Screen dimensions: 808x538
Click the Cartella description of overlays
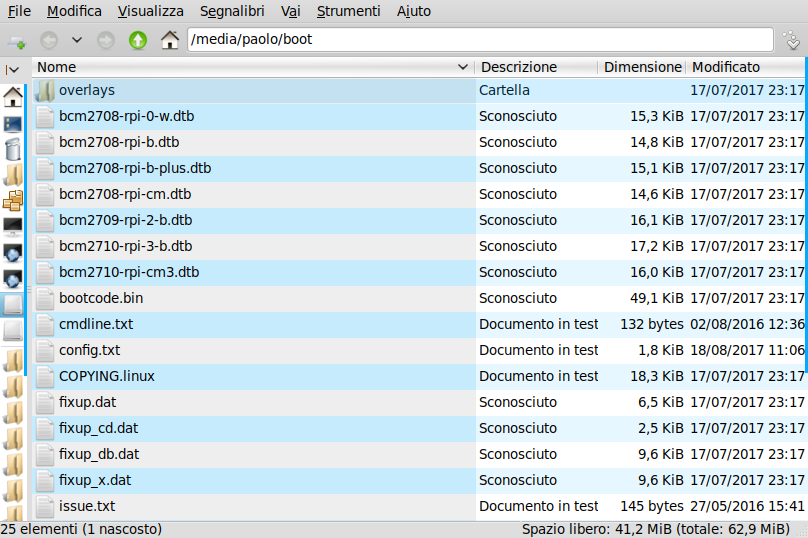tap(504, 90)
